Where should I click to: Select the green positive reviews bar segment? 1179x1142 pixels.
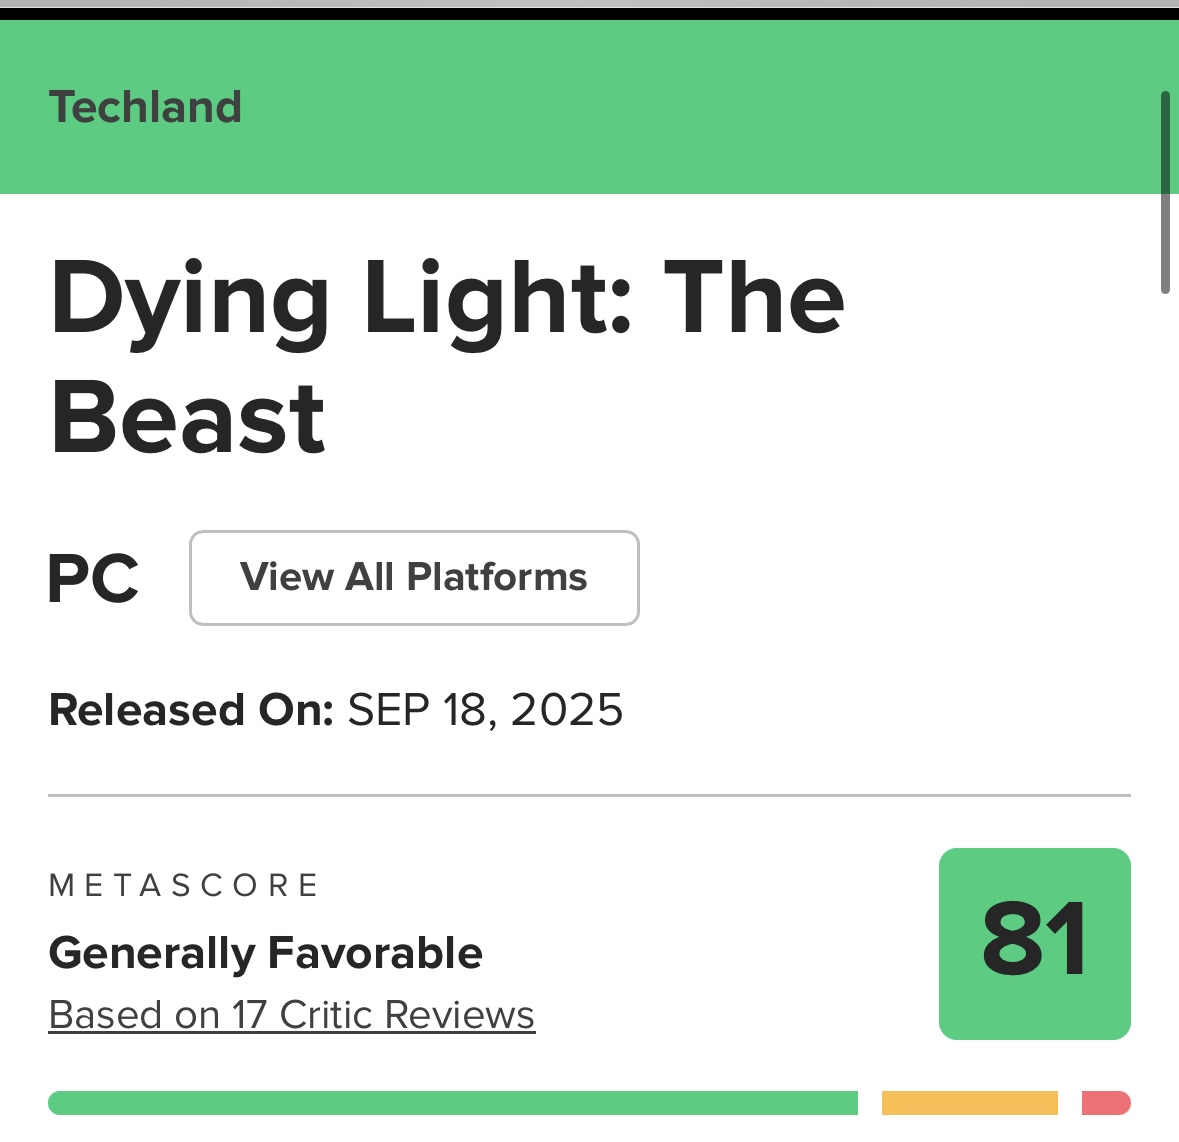pos(453,1103)
